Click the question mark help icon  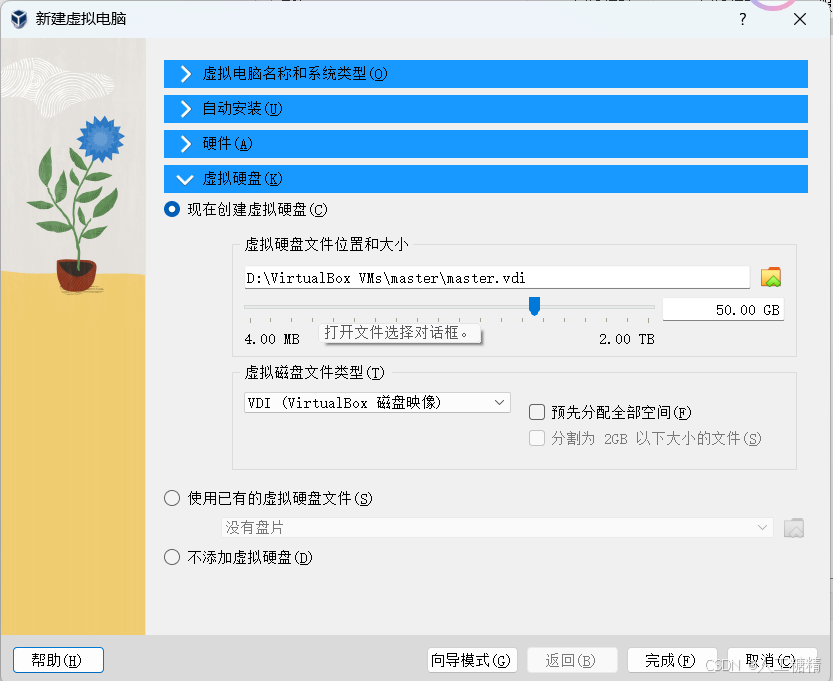[x=743, y=19]
